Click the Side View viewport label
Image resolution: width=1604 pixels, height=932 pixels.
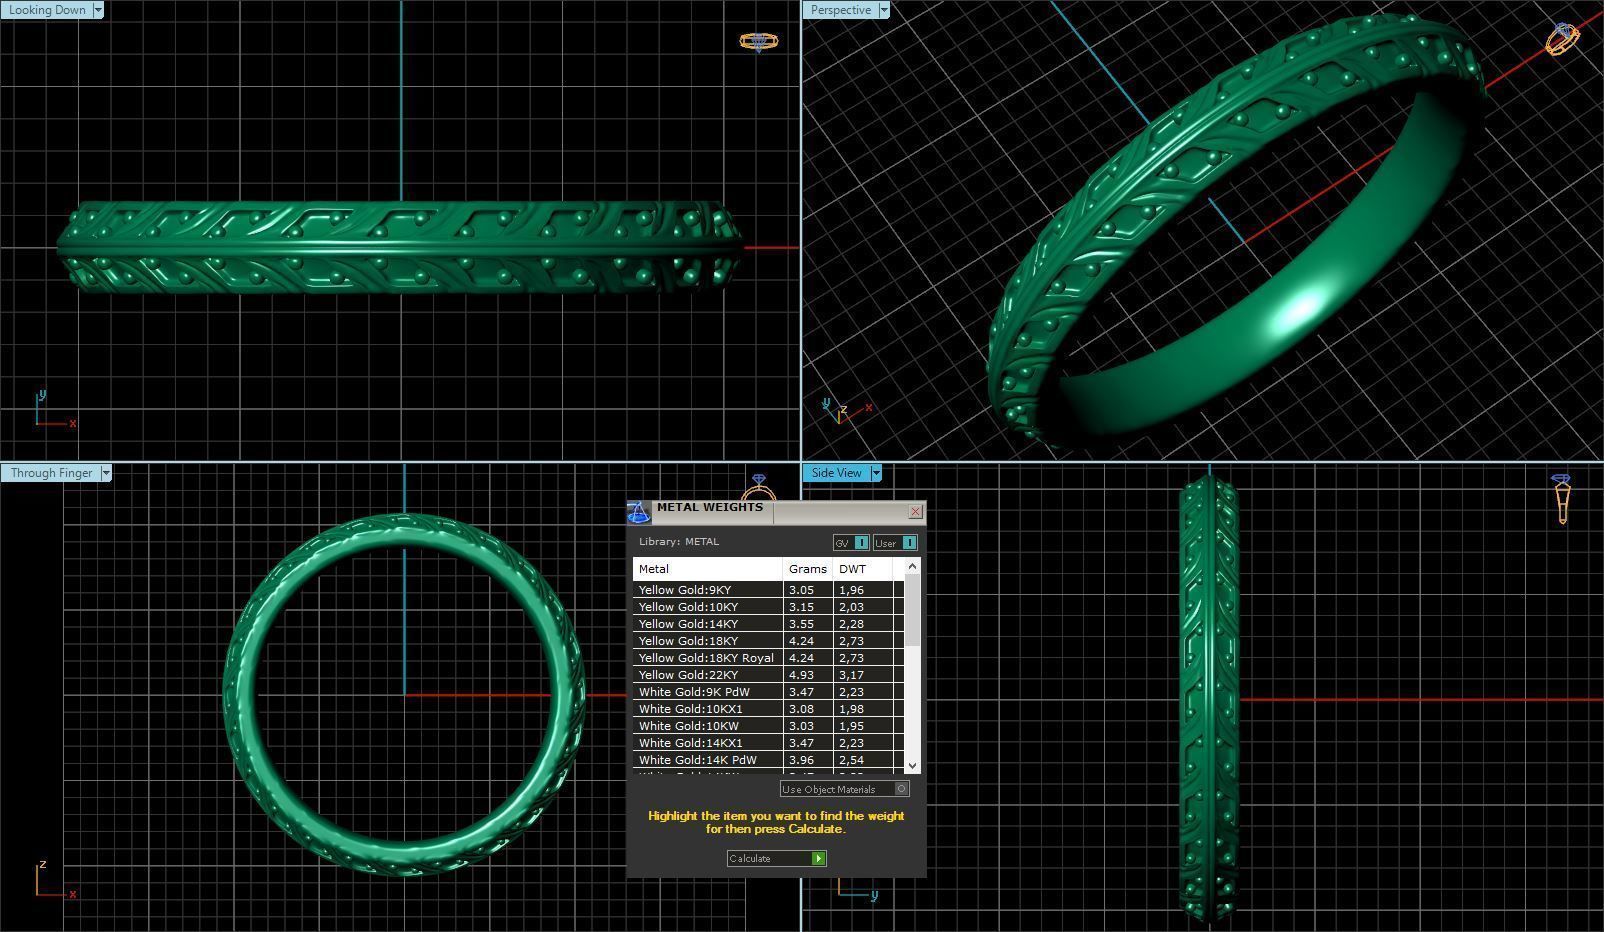(836, 473)
